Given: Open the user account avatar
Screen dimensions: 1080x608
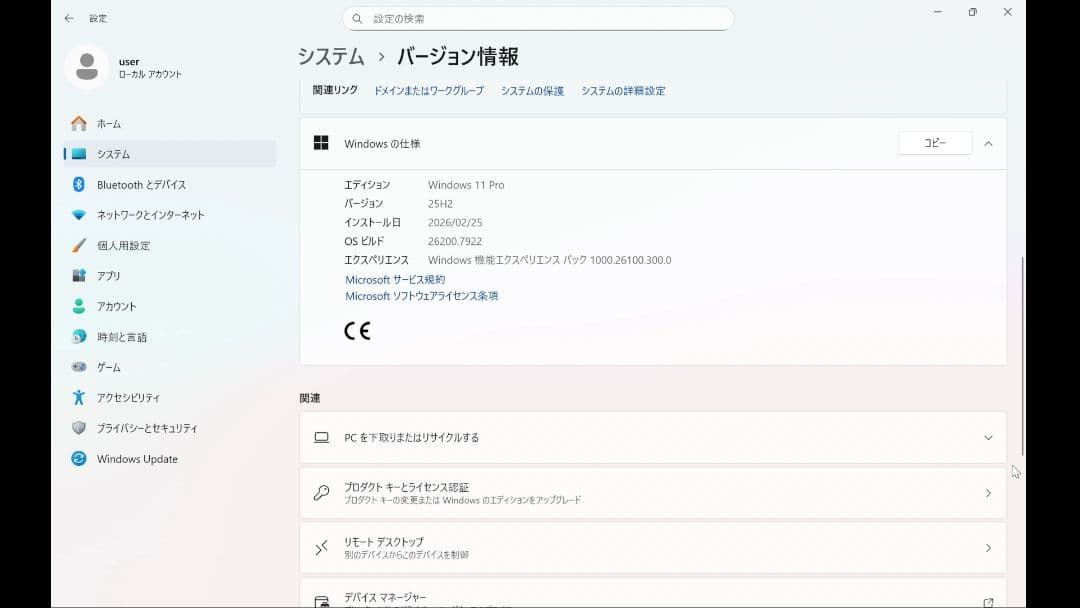Looking at the screenshot, I should click(87, 67).
